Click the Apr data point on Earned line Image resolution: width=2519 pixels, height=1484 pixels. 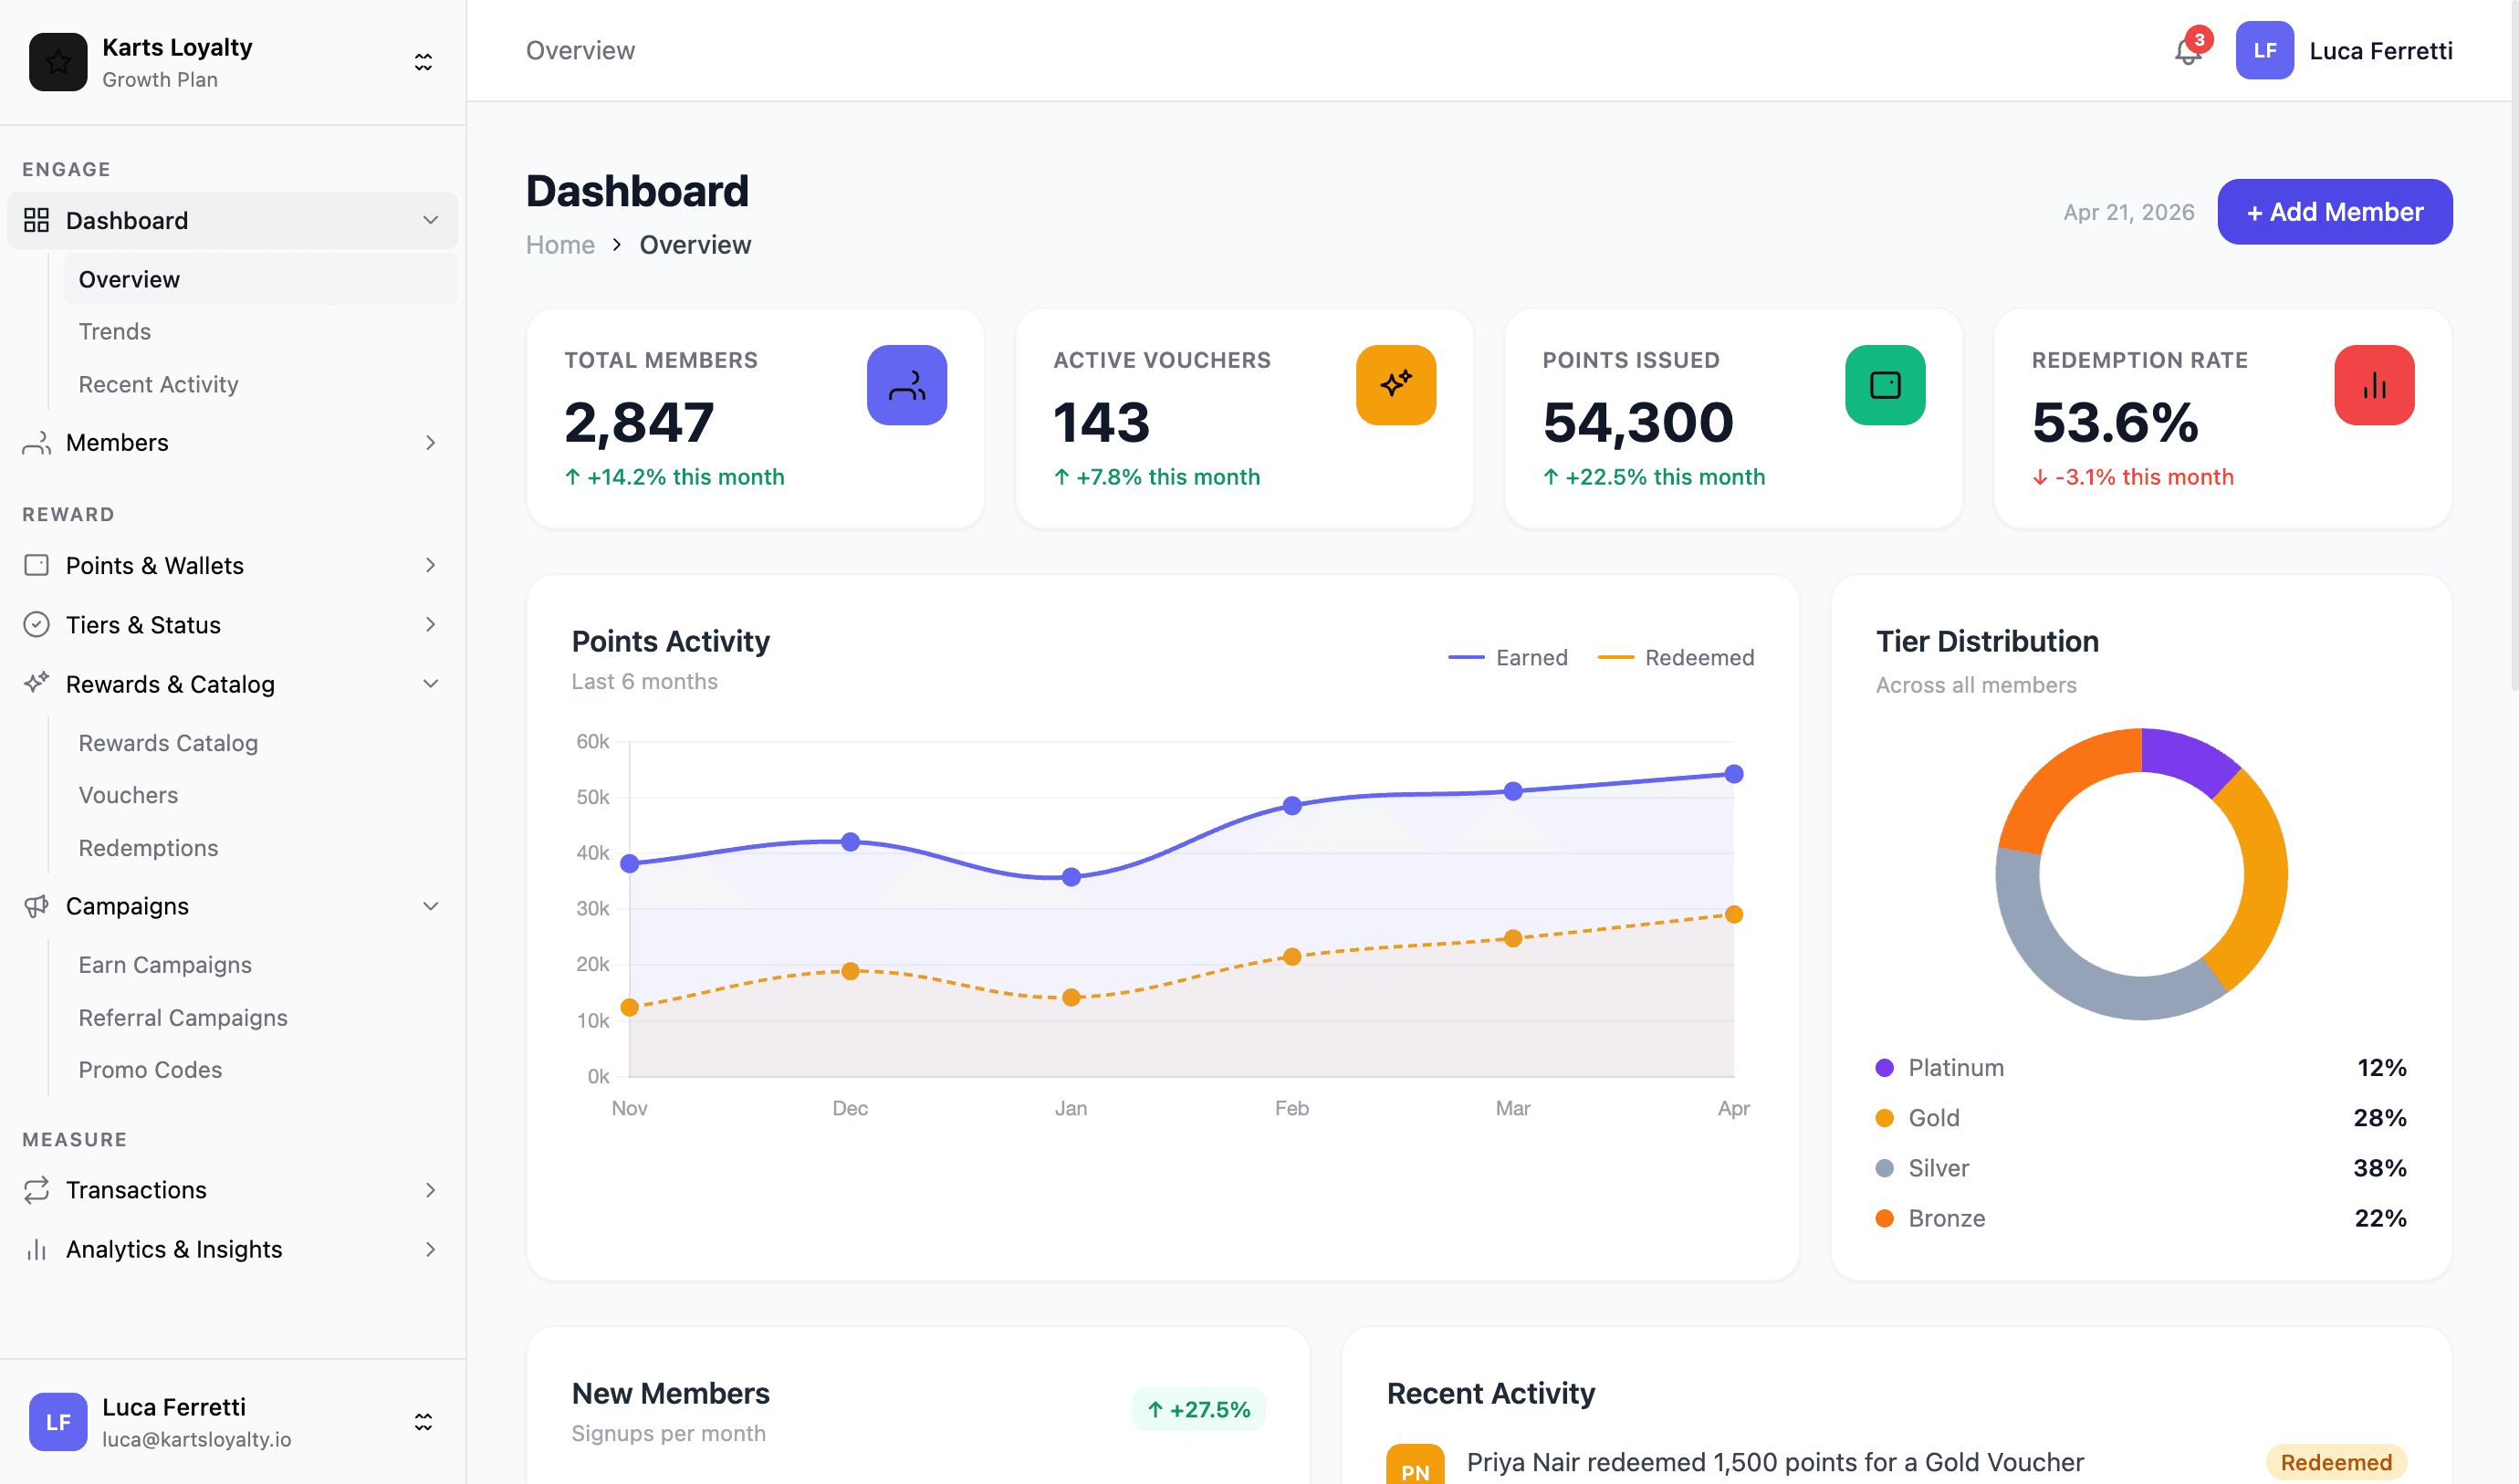[x=1733, y=774]
